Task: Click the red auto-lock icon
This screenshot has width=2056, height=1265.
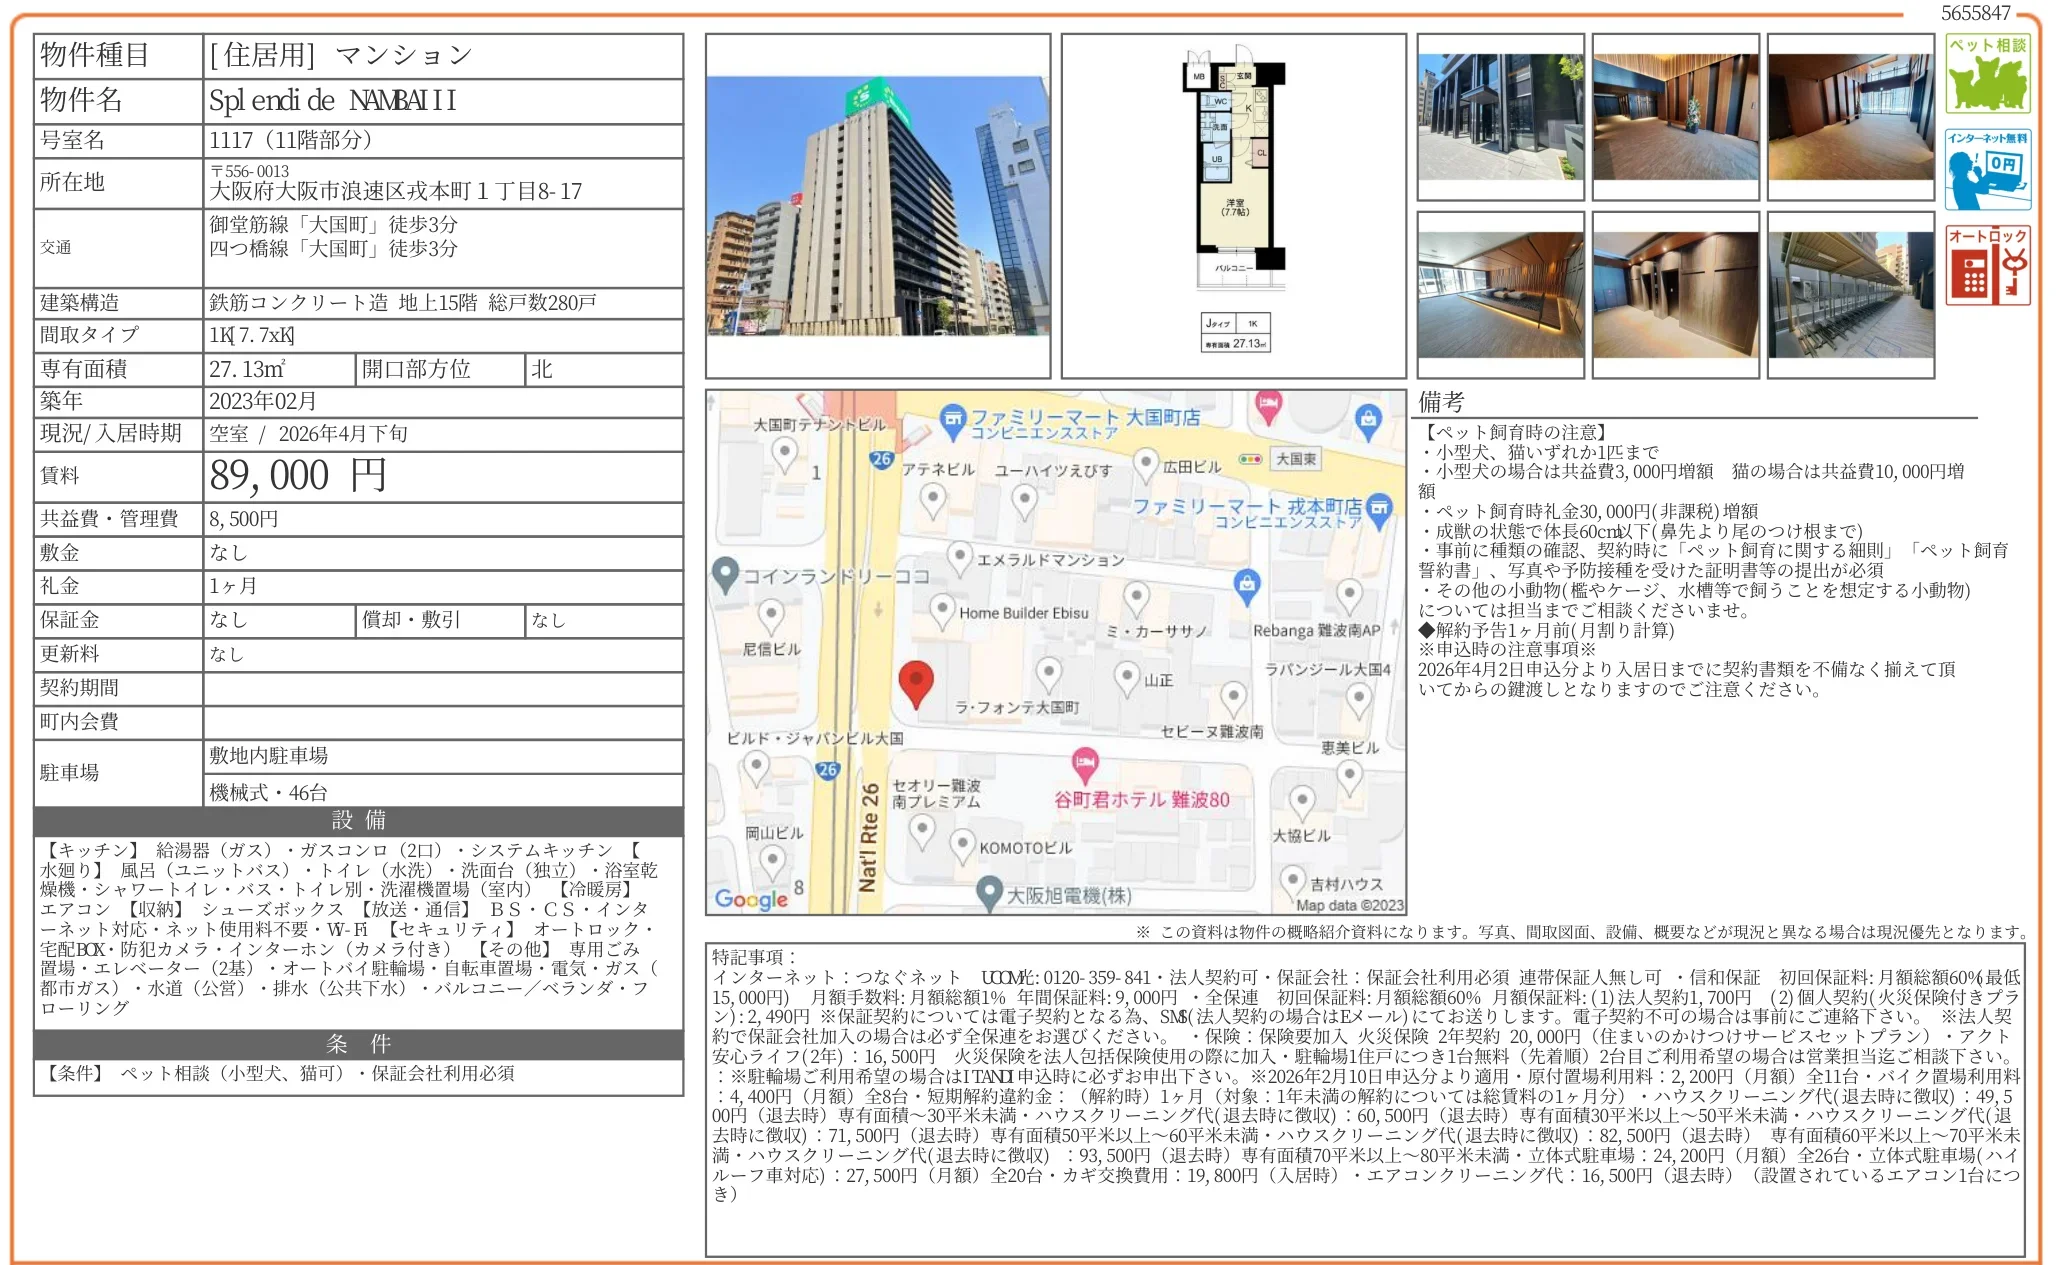Action: (1987, 265)
